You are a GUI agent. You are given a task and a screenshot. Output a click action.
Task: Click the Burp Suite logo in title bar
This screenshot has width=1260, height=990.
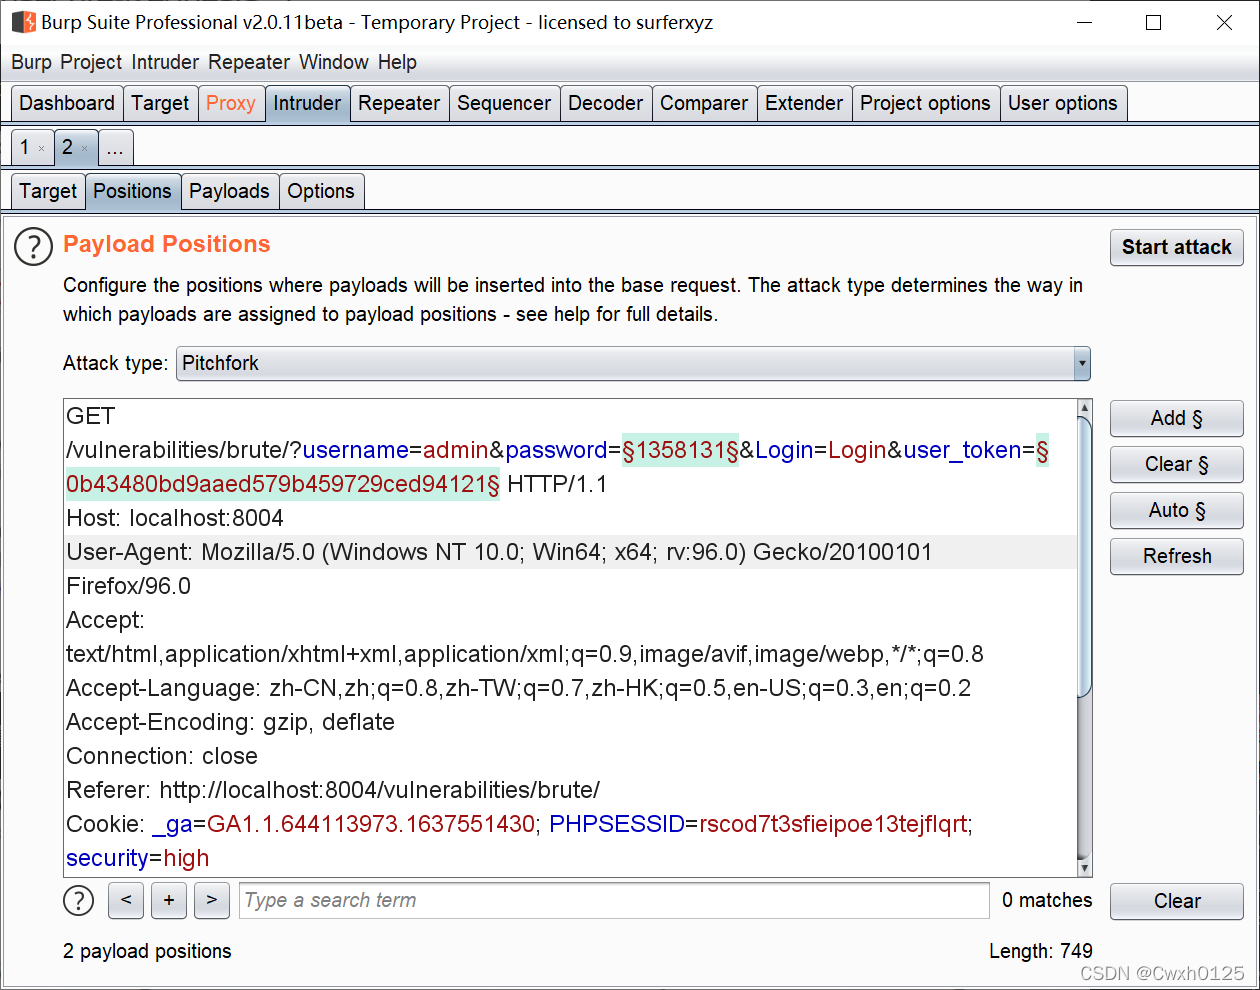click(x=23, y=21)
